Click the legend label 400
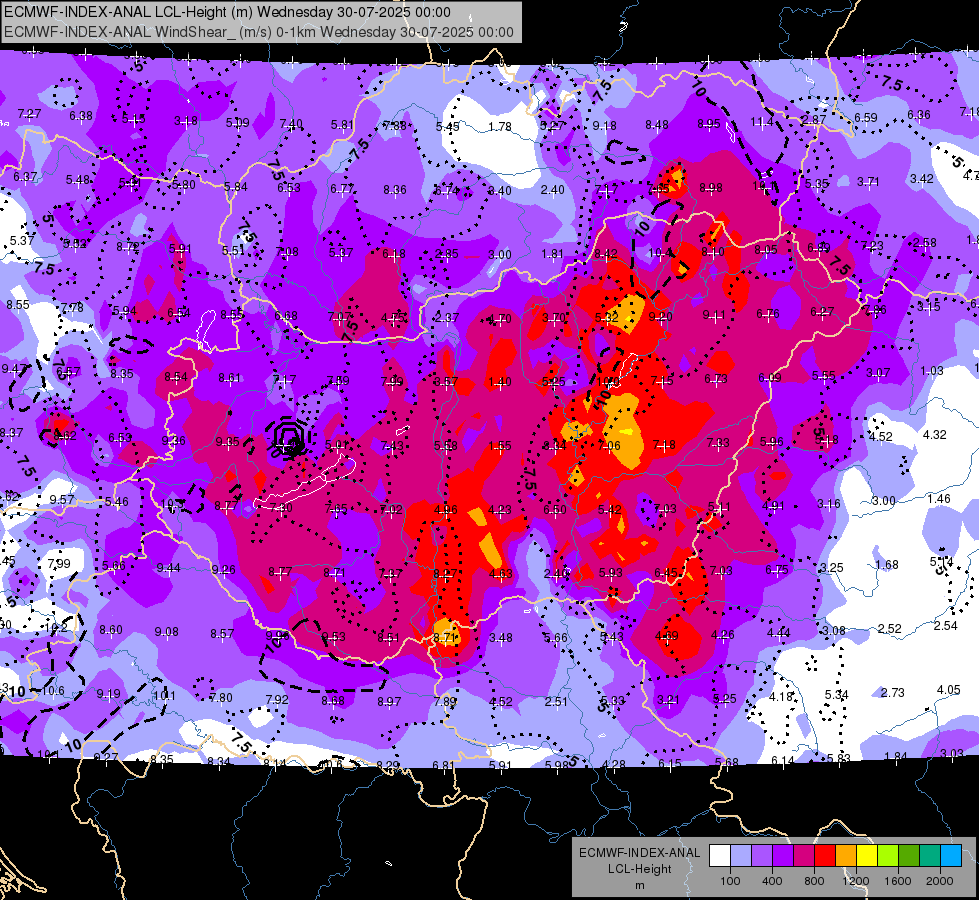The image size is (979, 900). coord(772,881)
